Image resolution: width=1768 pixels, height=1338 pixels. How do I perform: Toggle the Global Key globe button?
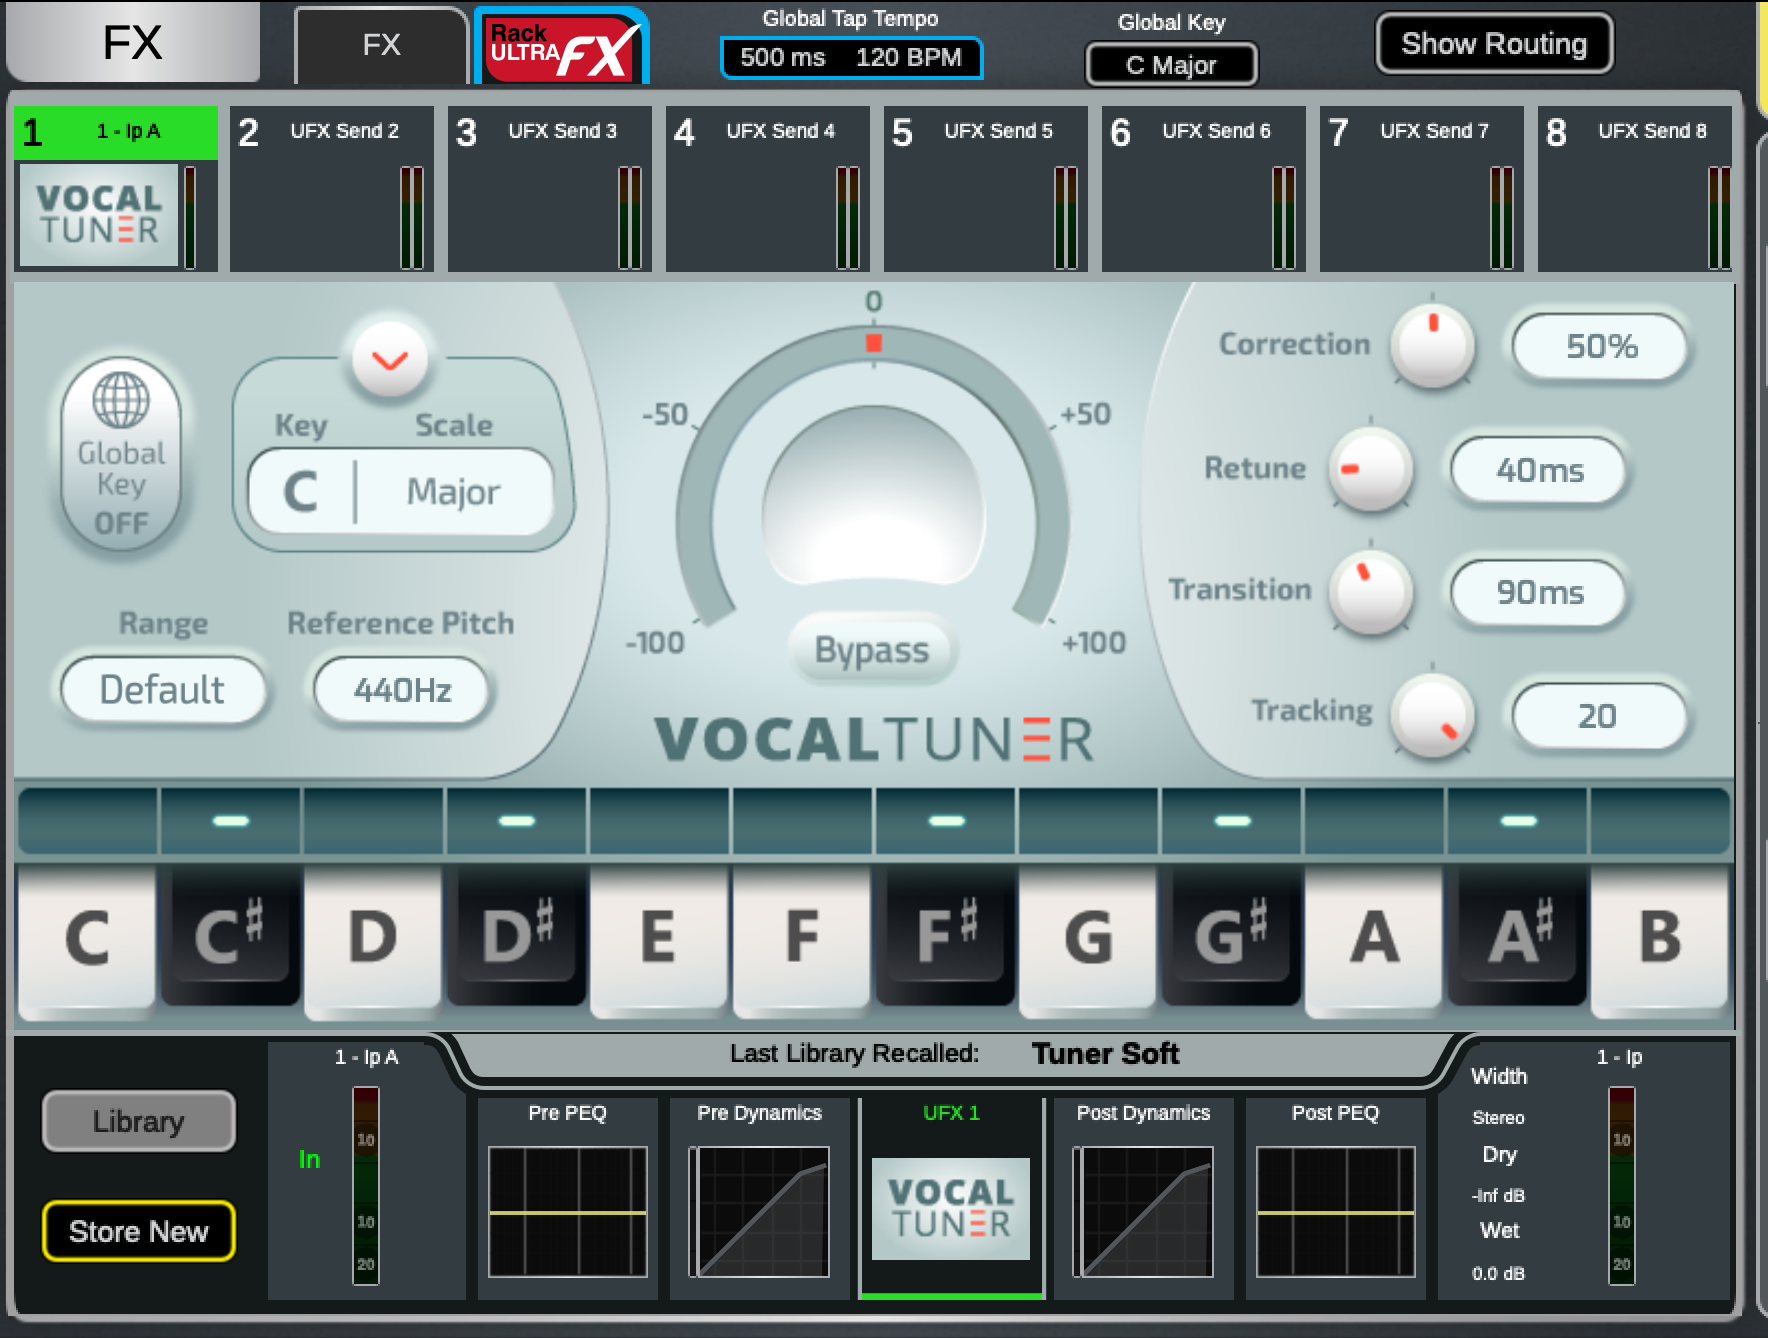tap(121, 455)
